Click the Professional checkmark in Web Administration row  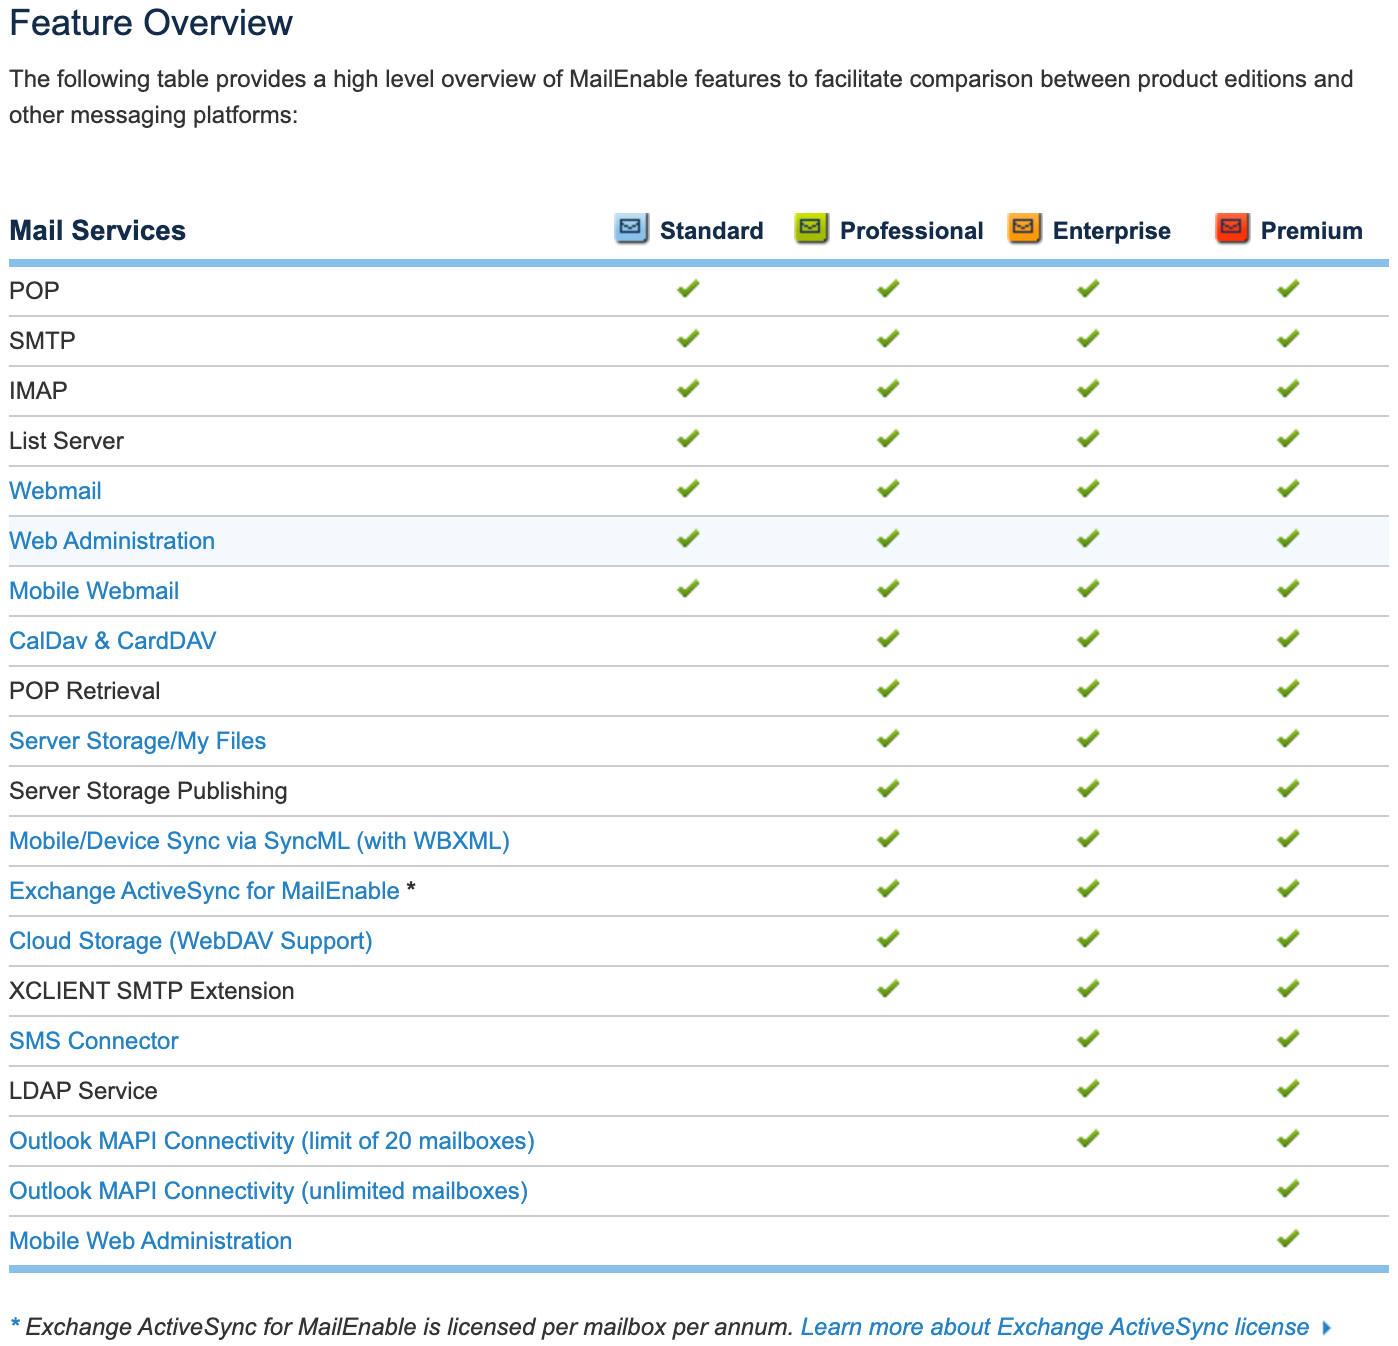tap(888, 539)
